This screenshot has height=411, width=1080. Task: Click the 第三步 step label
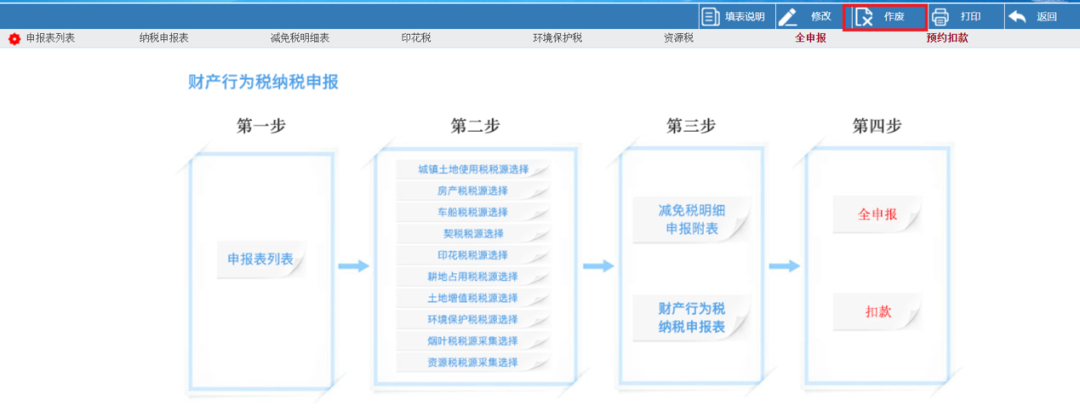tap(691, 126)
